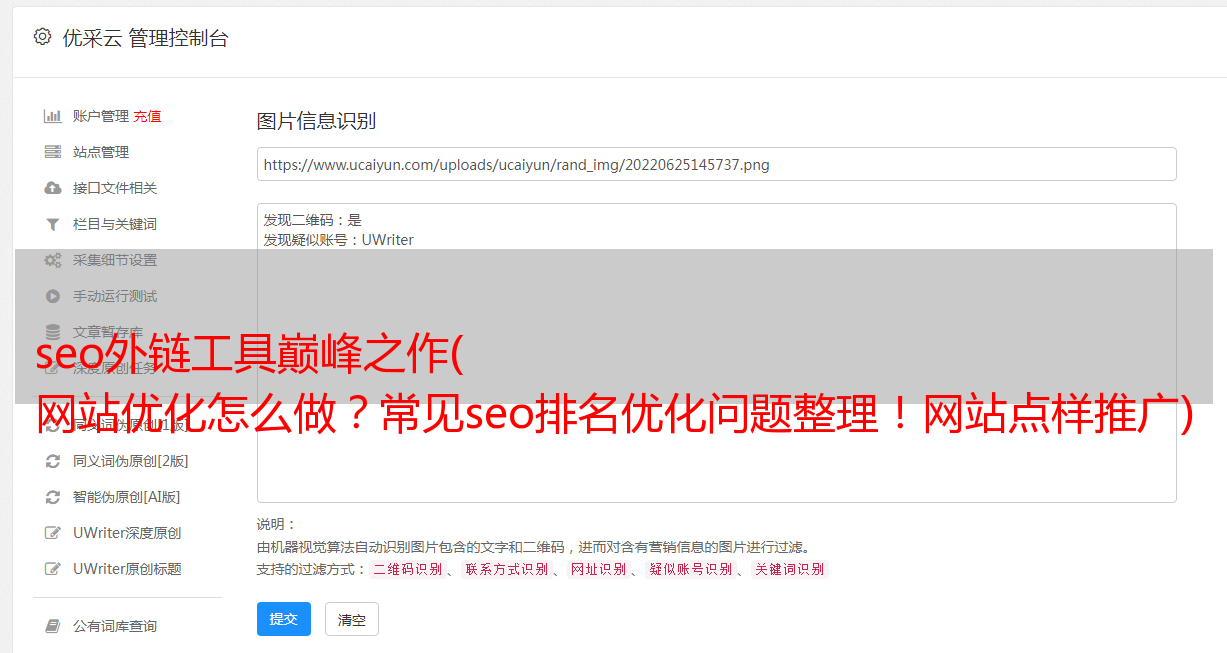
Task: Open 账户管理 in the sidebar
Action: point(101,116)
